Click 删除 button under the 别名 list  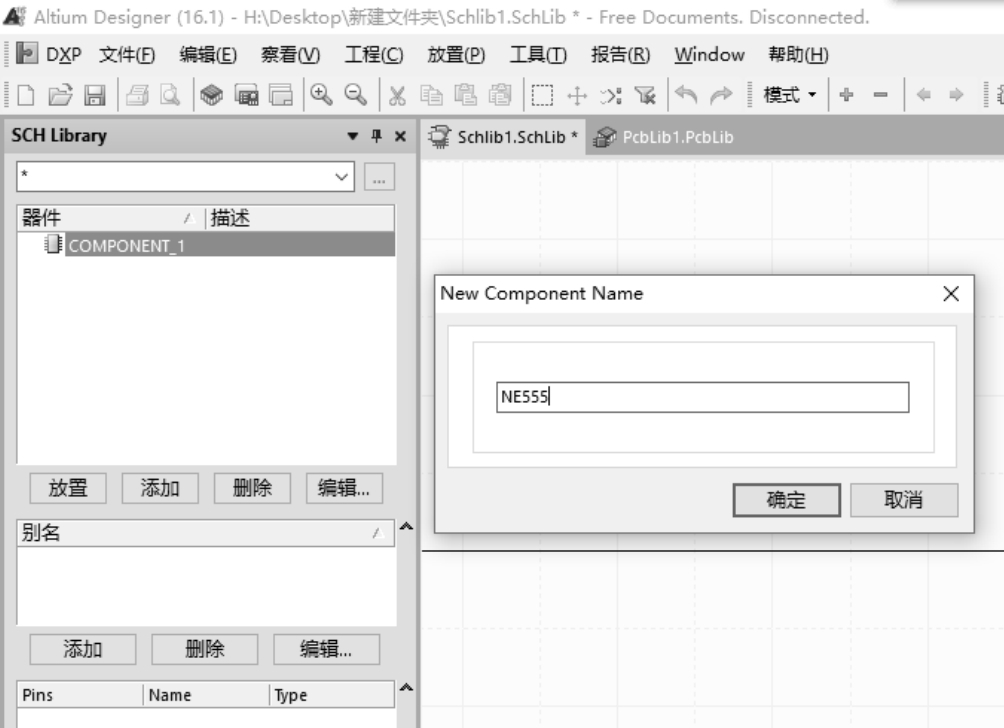pos(205,649)
